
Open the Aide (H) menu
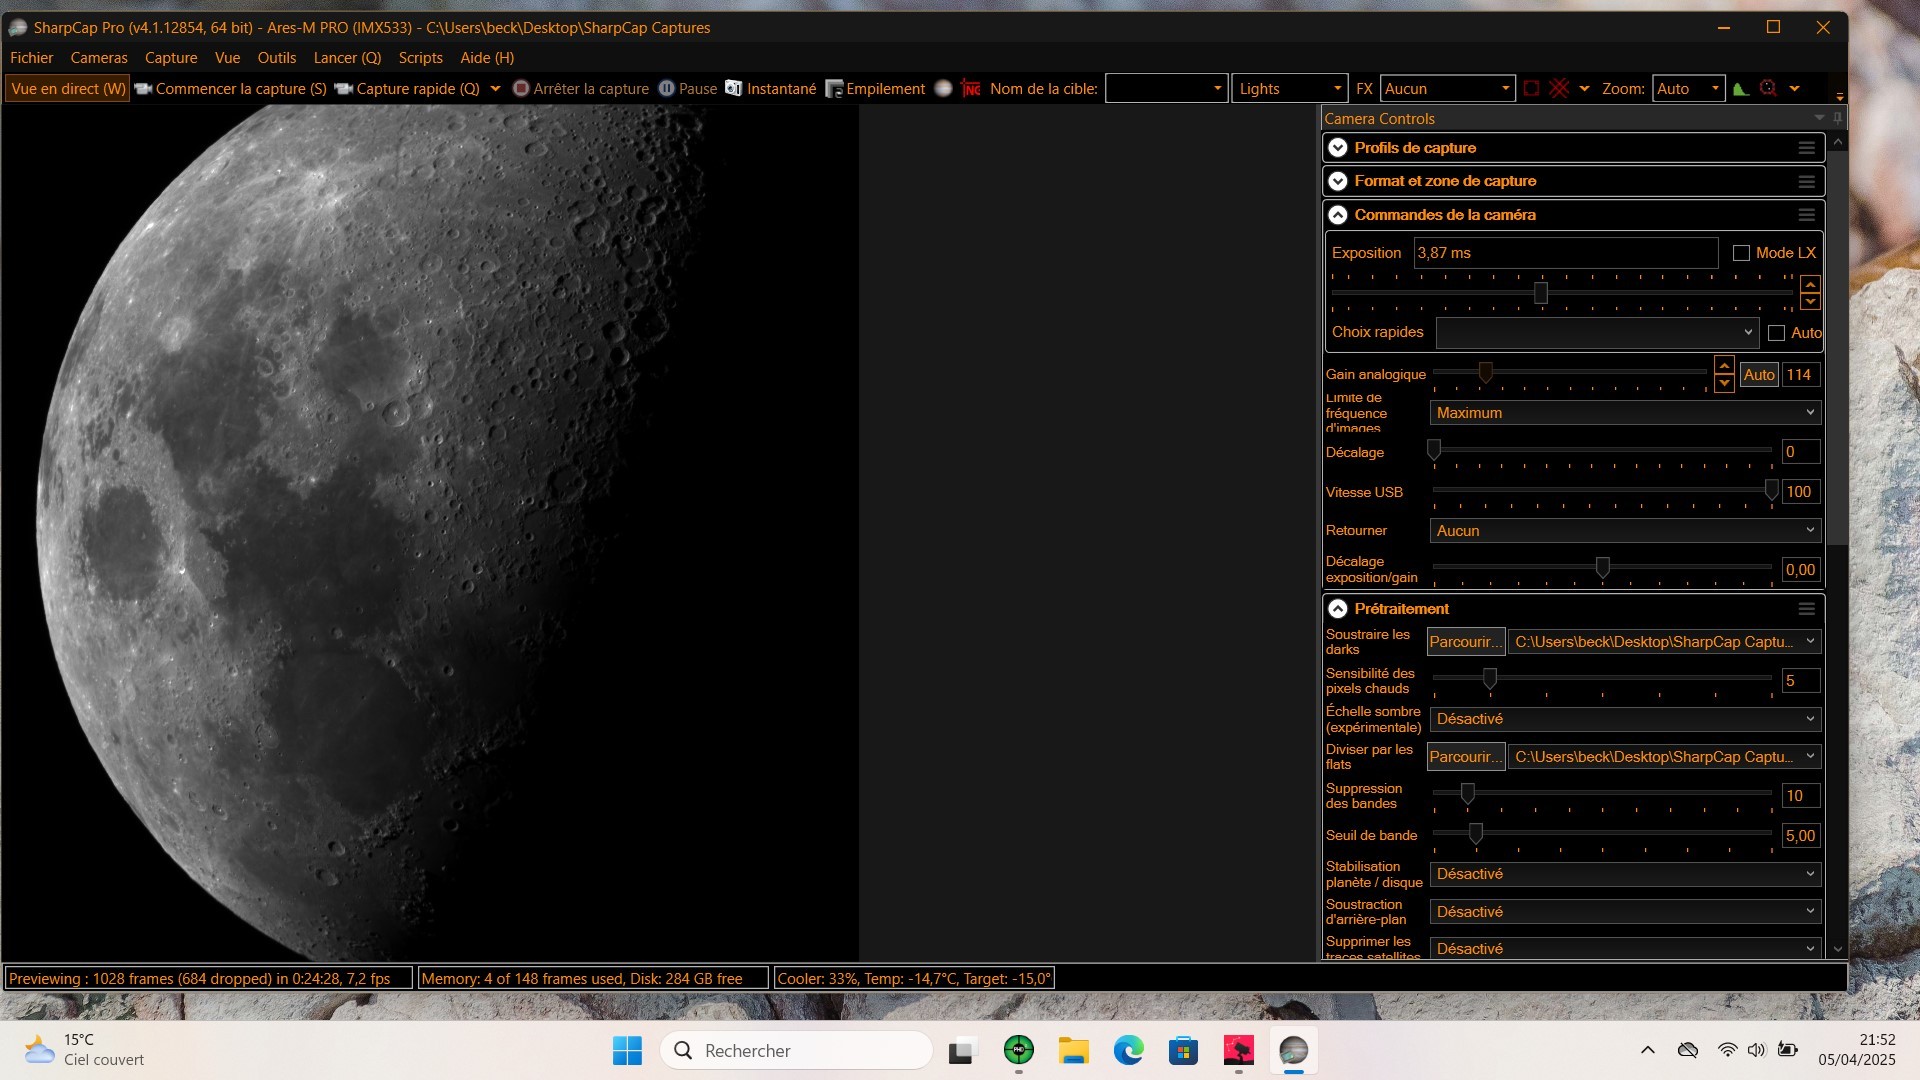click(487, 58)
